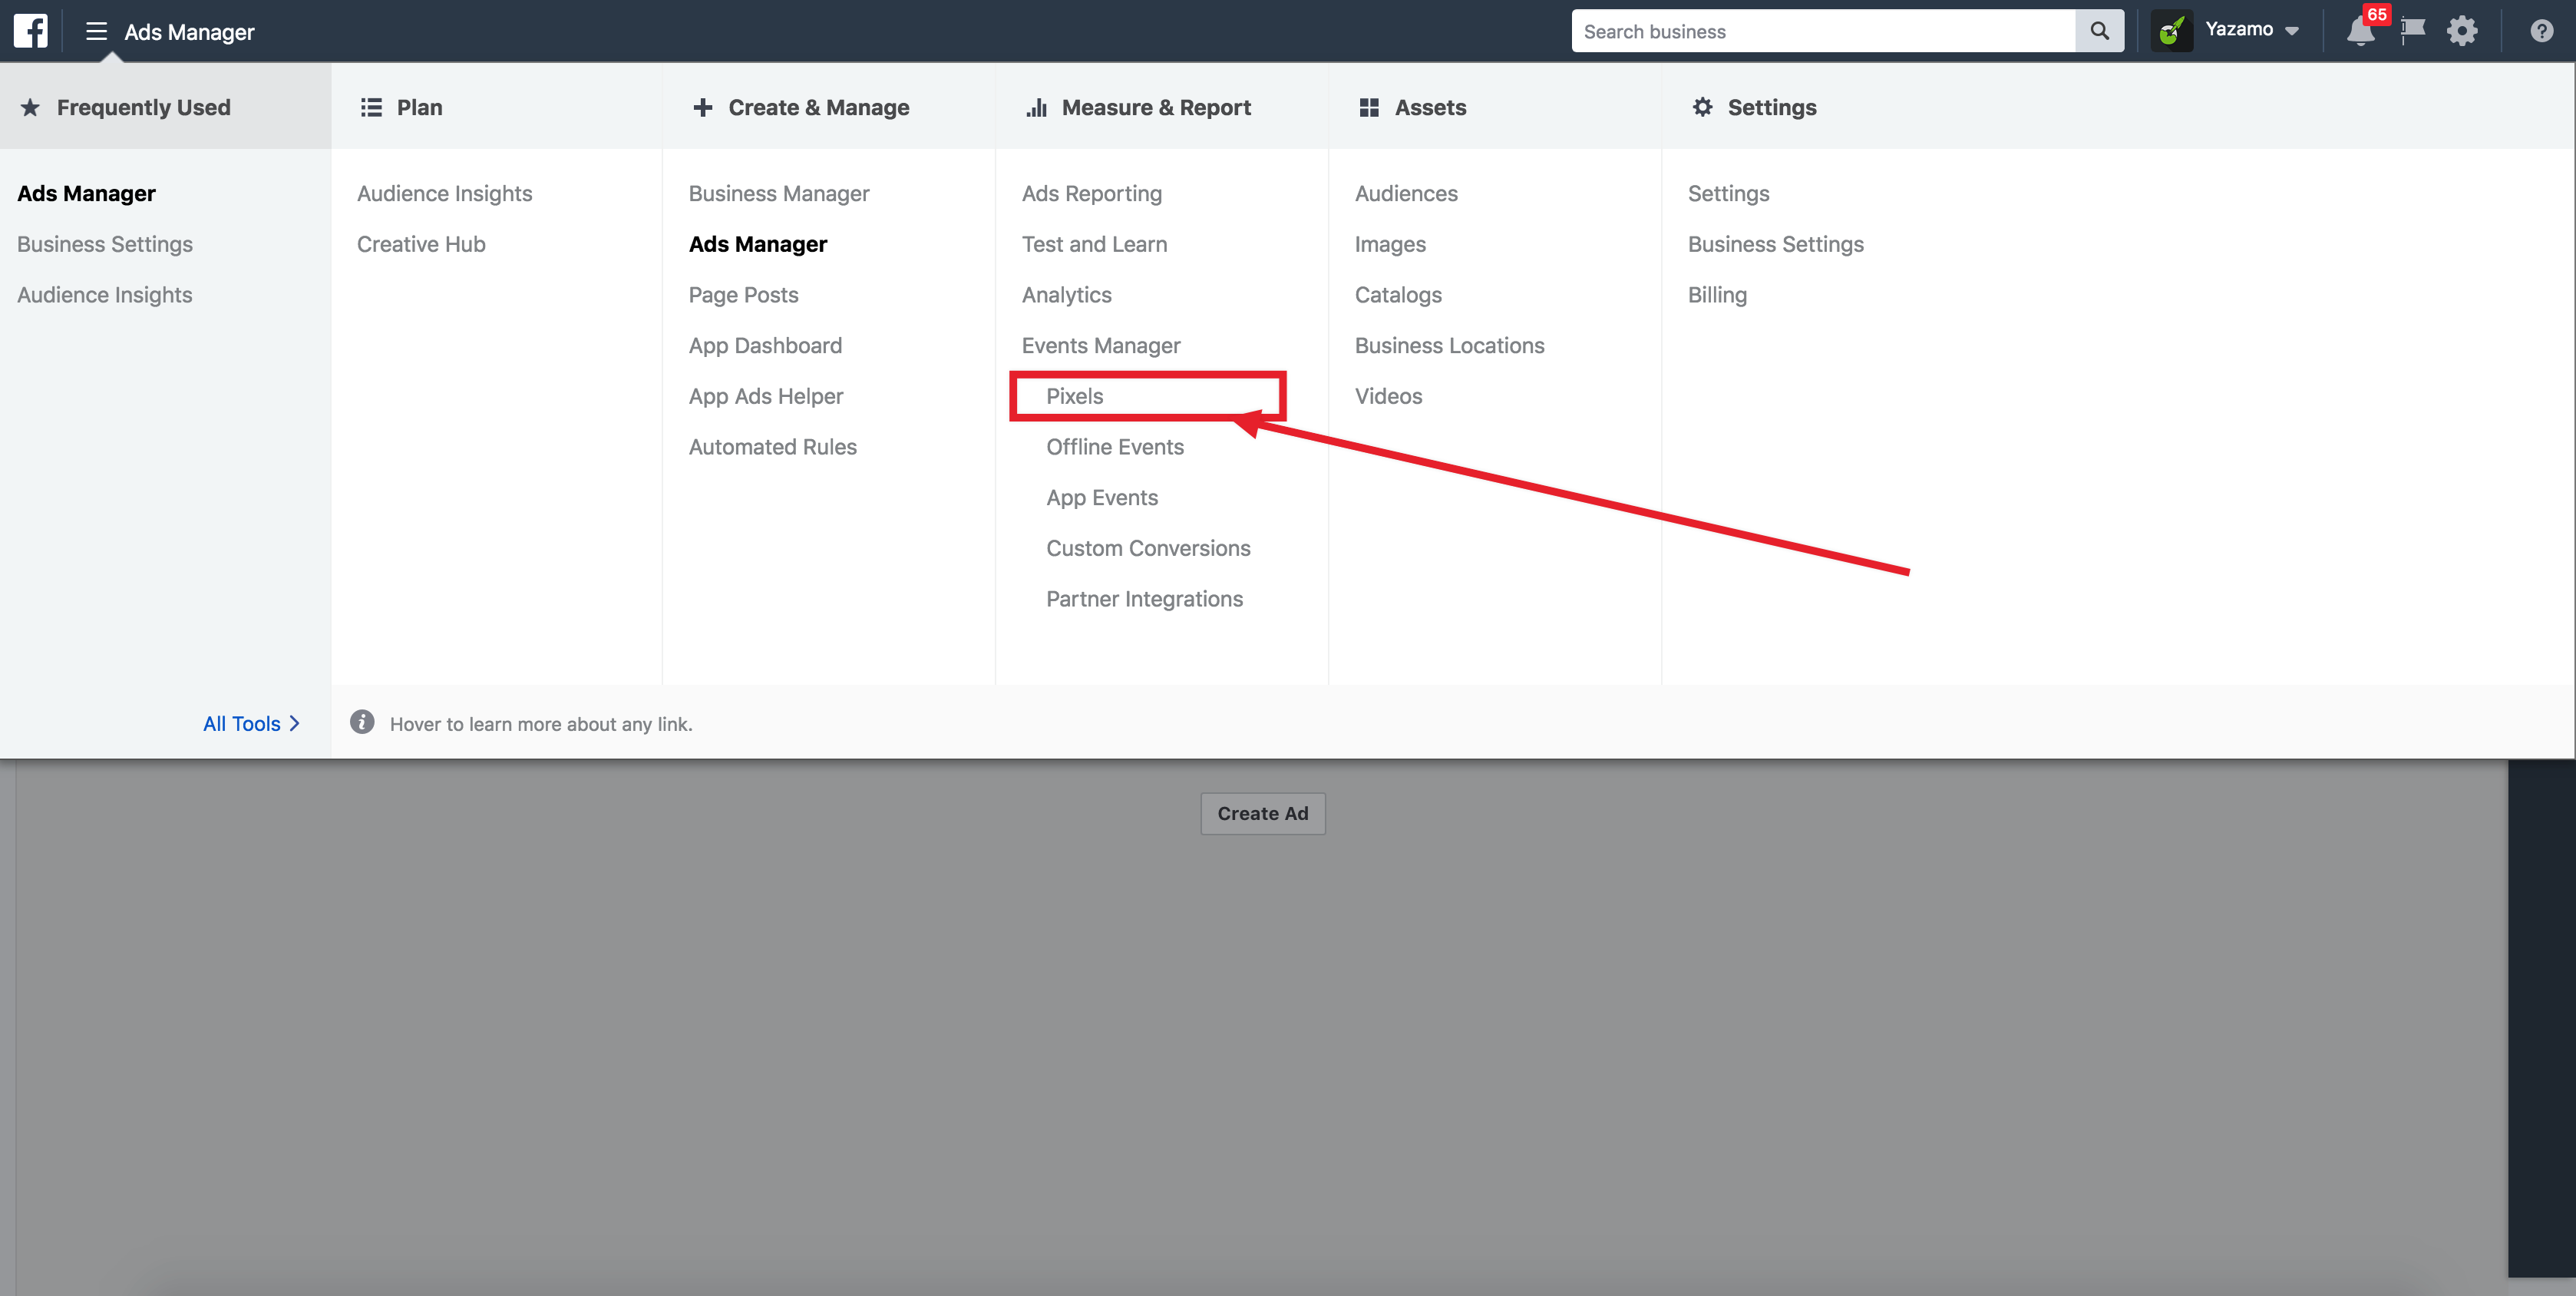Click the search magnifier button
The image size is (2576, 1296).
click(2100, 31)
